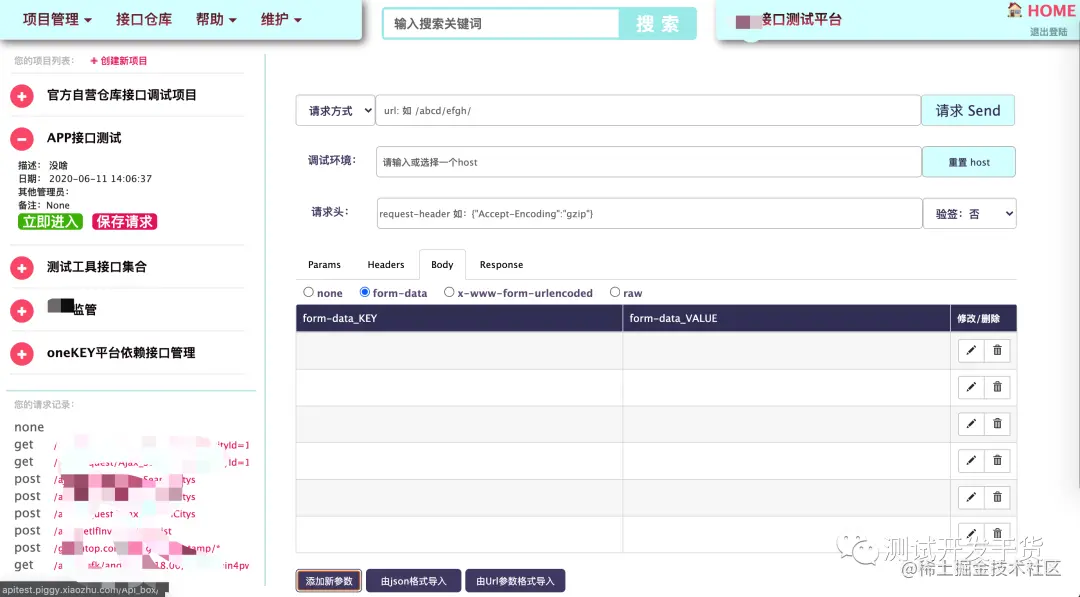
Task: Select the raw body radio button
Action: pyautogui.click(x=615, y=293)
